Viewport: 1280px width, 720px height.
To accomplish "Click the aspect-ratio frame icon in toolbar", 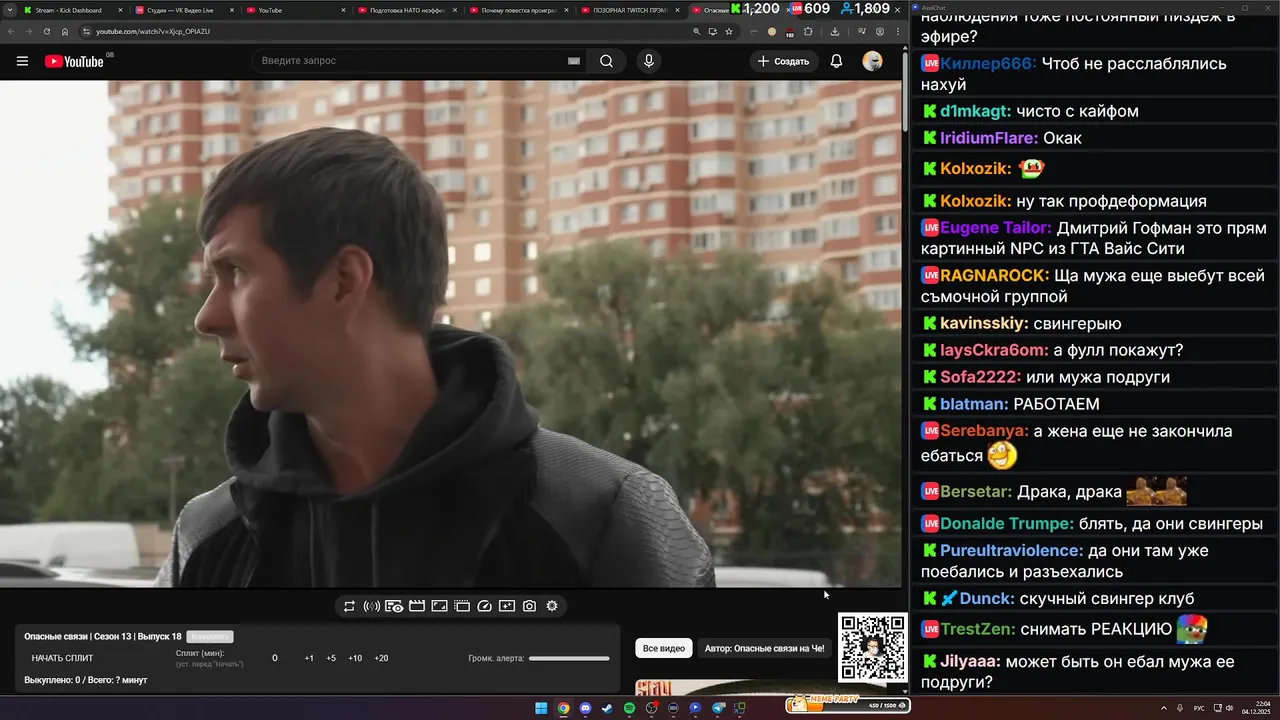I will tap(439, 606).
